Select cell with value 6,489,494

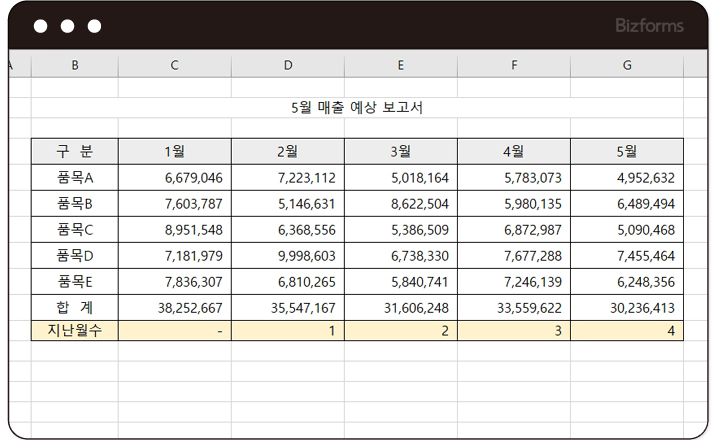pos(627,203)
